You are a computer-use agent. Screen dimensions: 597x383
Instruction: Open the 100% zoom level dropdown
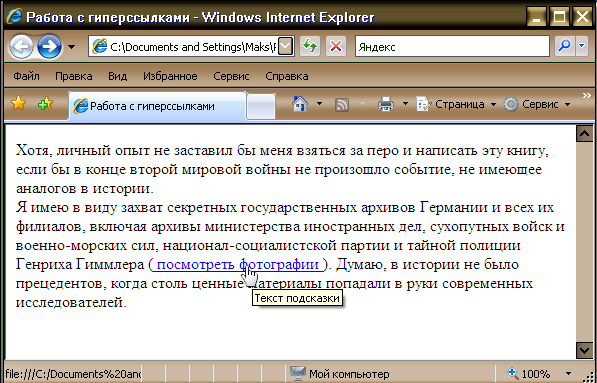pyautogui.click(x=569, y=374)
